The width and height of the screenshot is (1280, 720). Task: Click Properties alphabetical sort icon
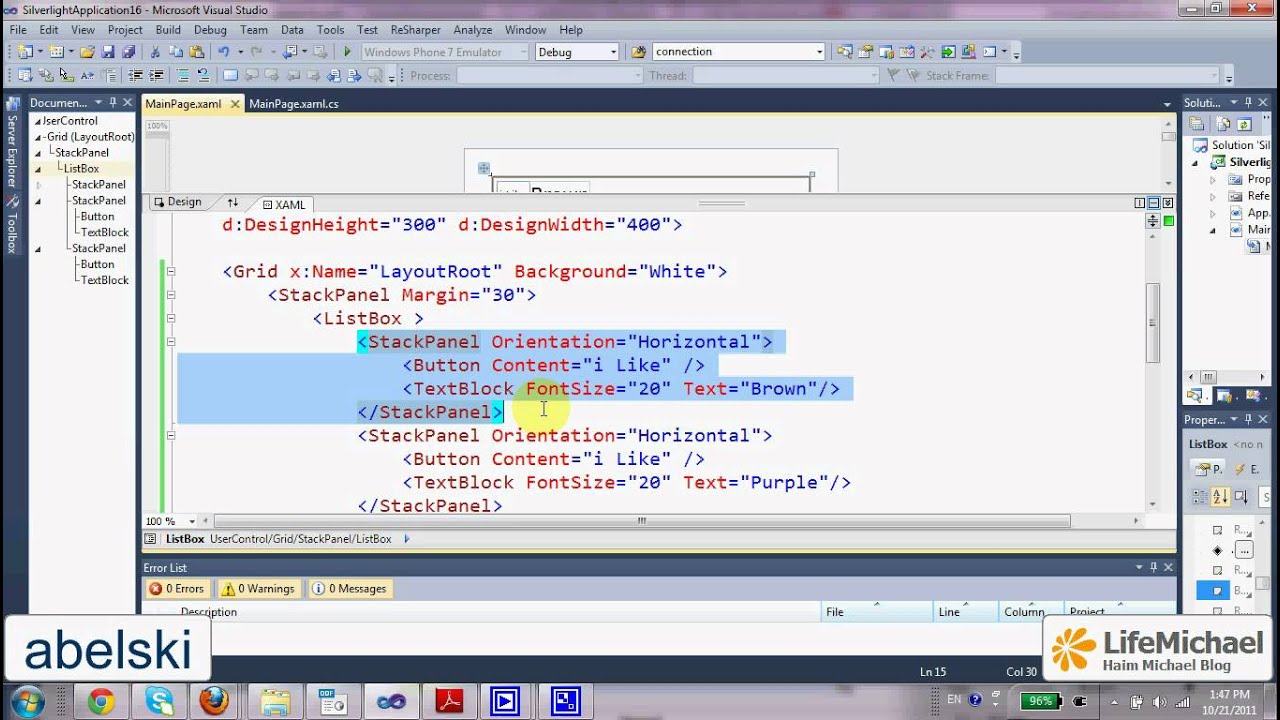tap(1220, 497)
